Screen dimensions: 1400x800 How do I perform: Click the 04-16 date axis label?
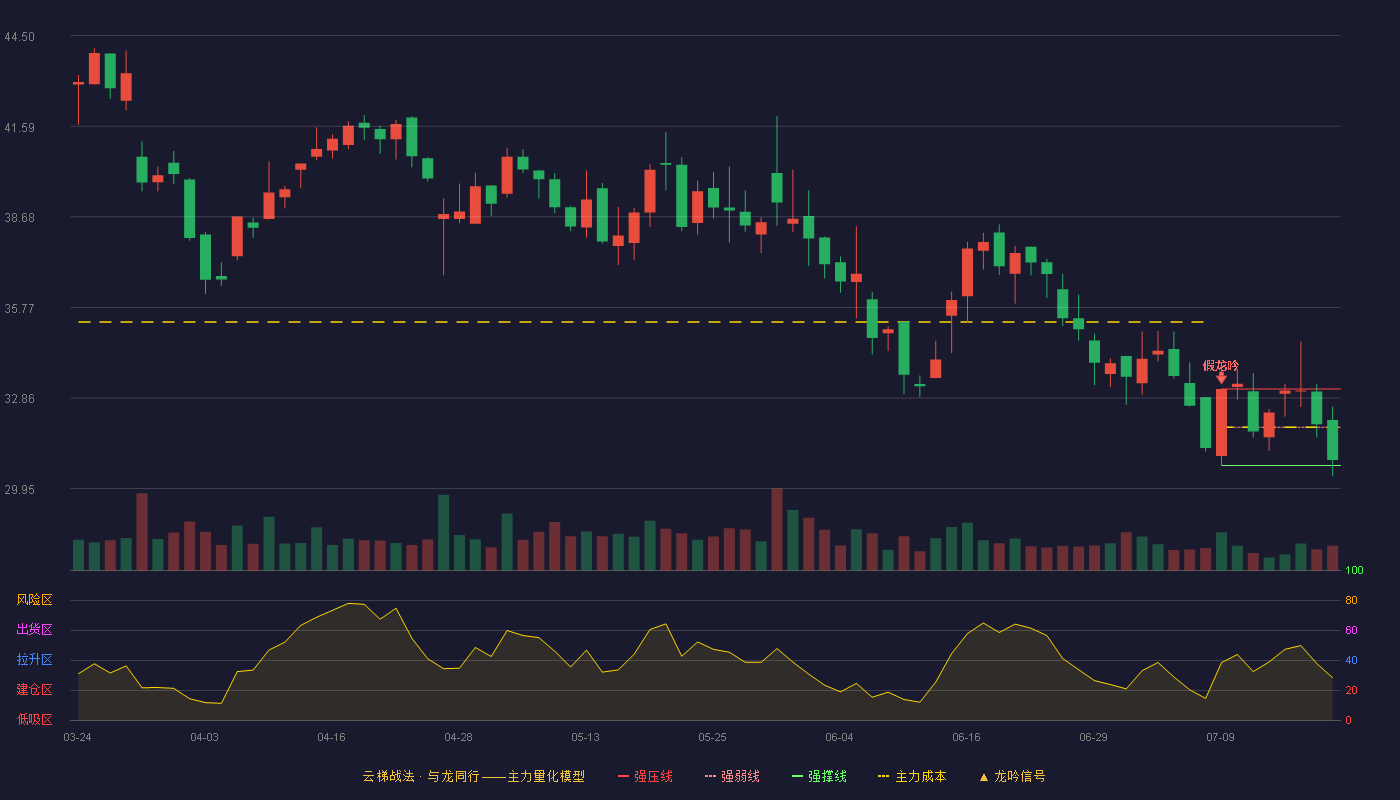331,737
